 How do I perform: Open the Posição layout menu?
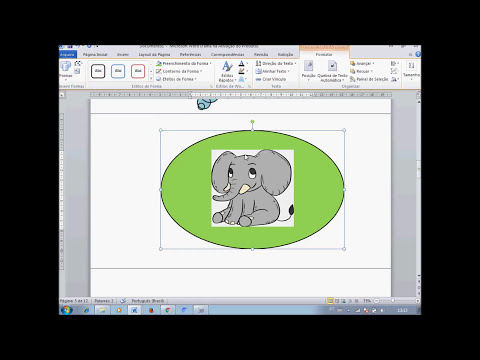(x=308, y=71)
